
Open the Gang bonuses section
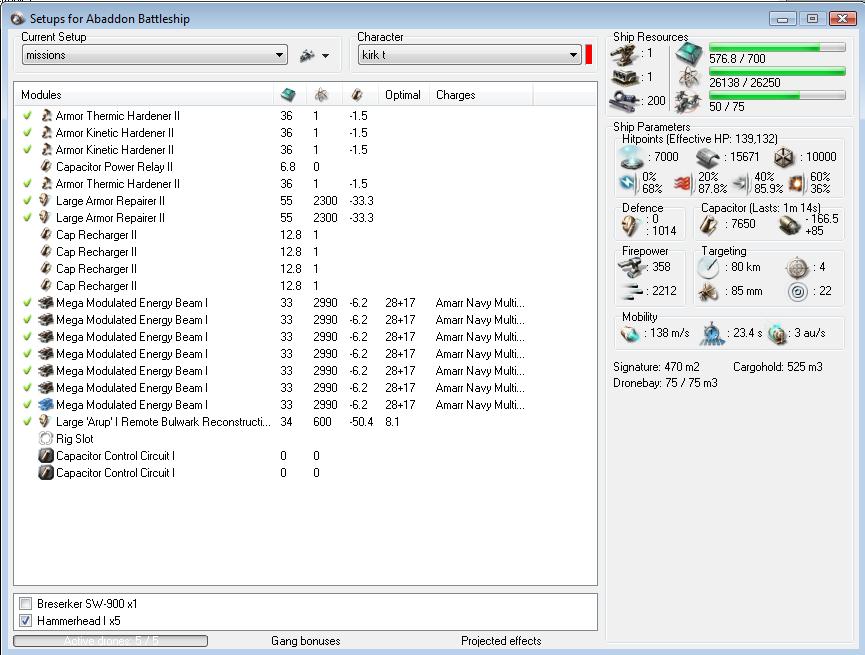click(306, 641)
